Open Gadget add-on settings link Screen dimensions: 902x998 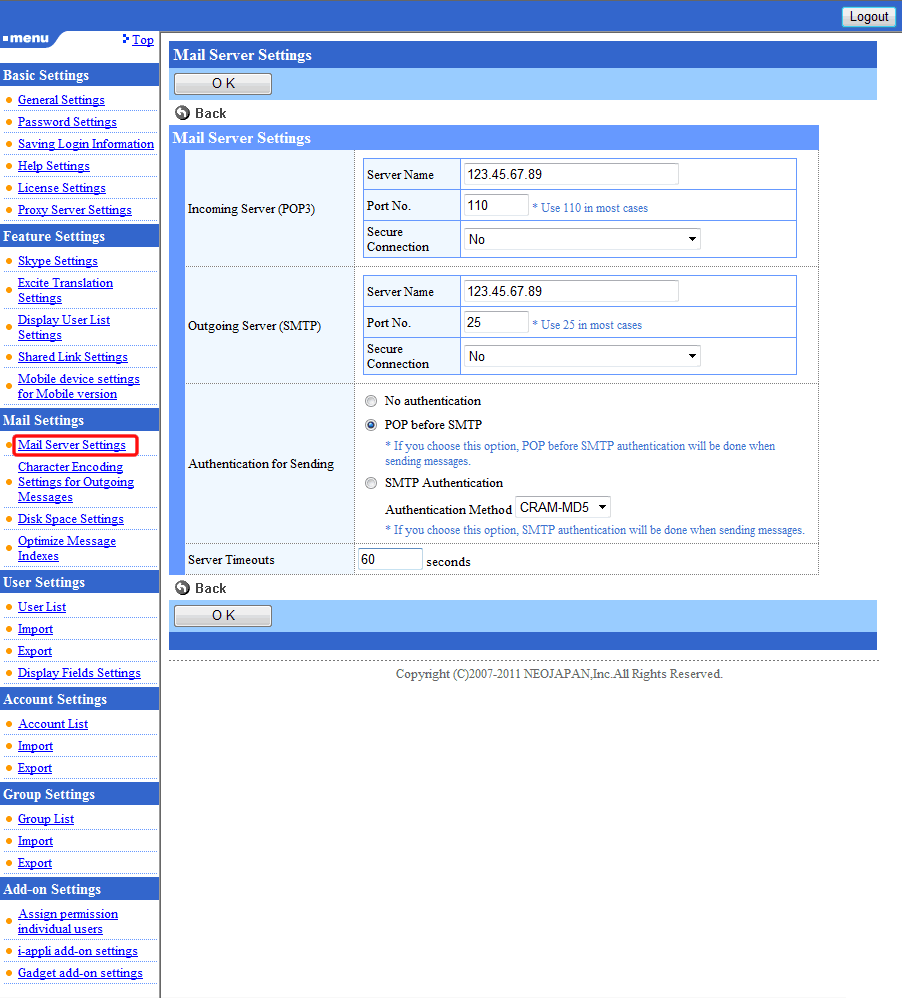point(80,973)
